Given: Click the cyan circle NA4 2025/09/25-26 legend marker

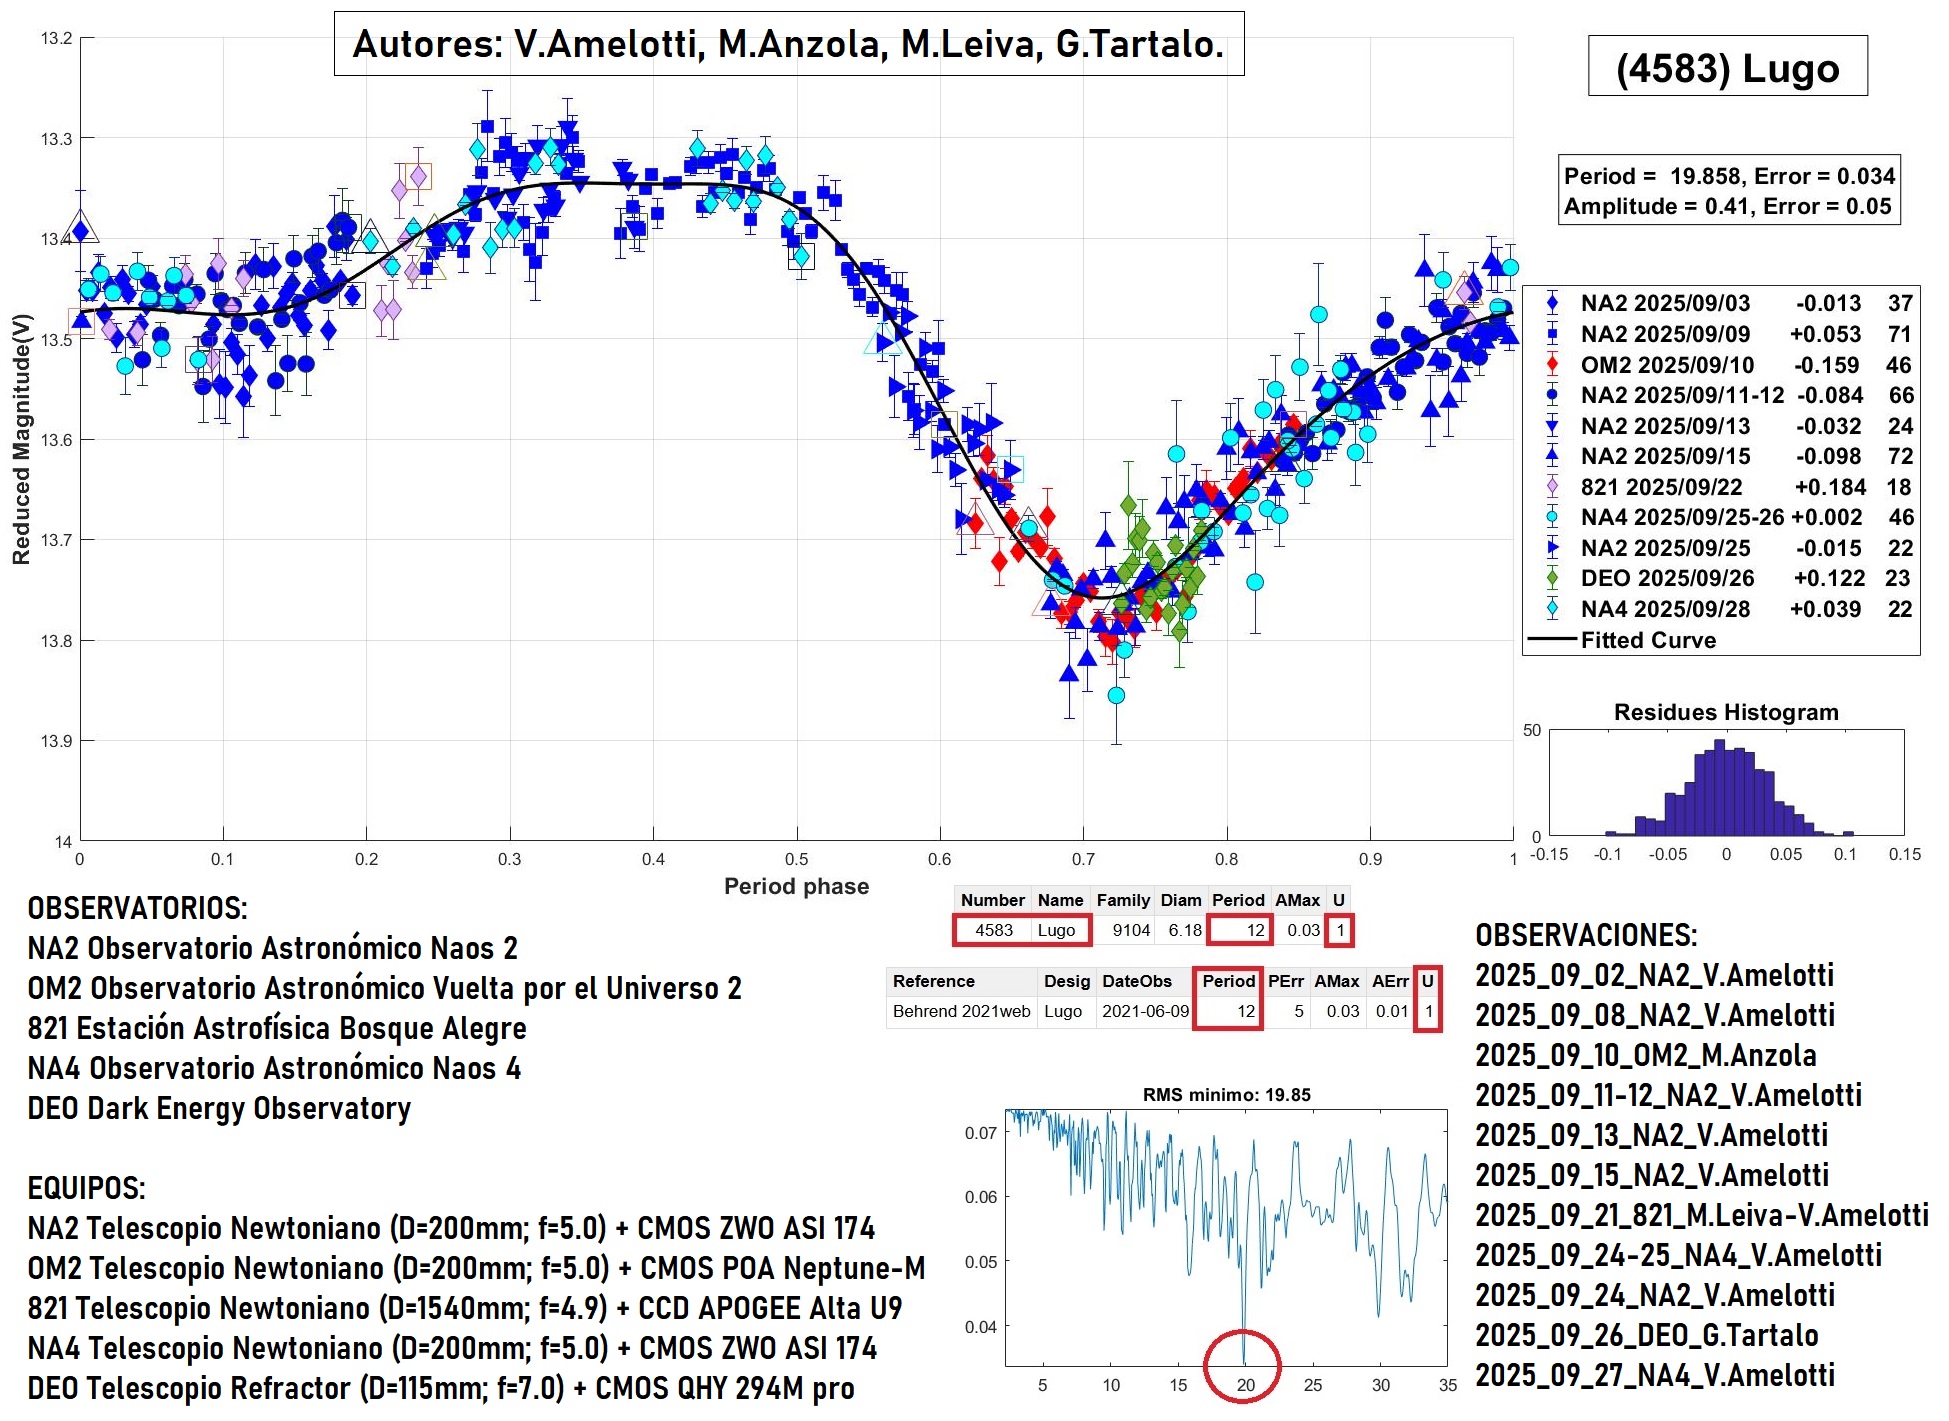Looking at the screenshot, I should click(1552, 517).
